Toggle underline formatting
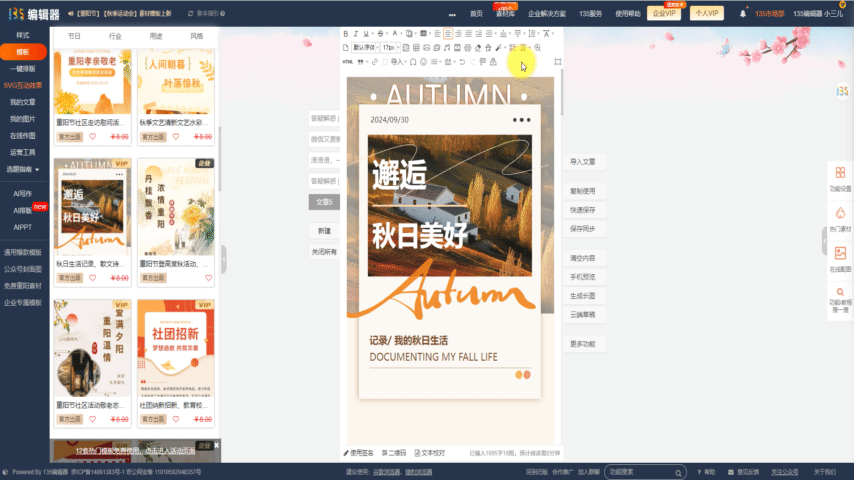 coord(366,34)
